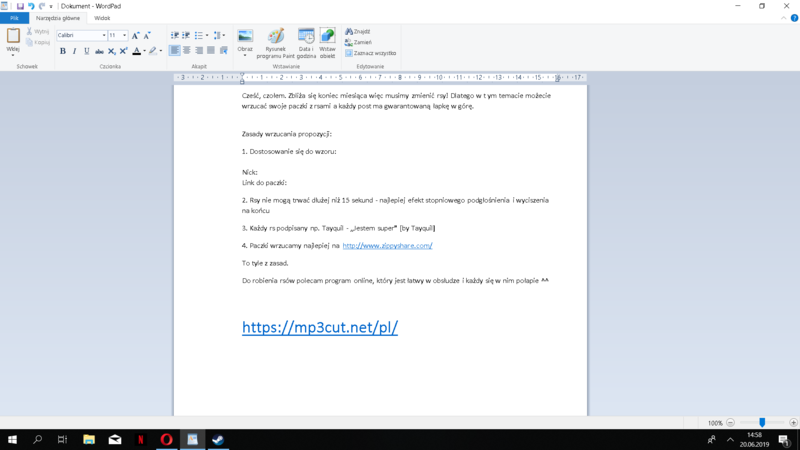Click the "Link do paczki:" line

click(264, 183)
